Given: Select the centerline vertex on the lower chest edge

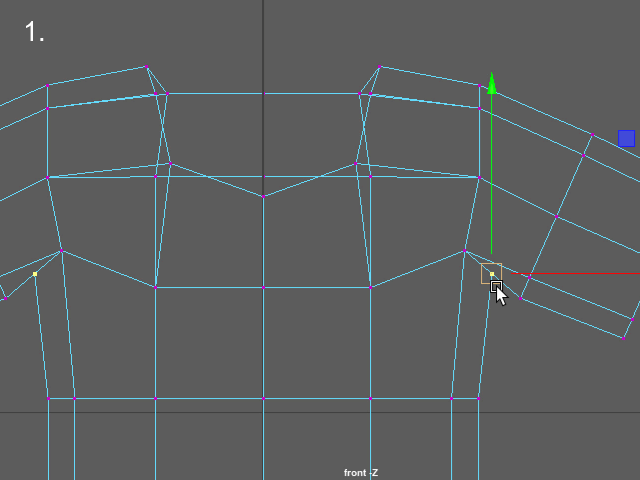Looking at the screenshot, I should [x=263, y=288].
